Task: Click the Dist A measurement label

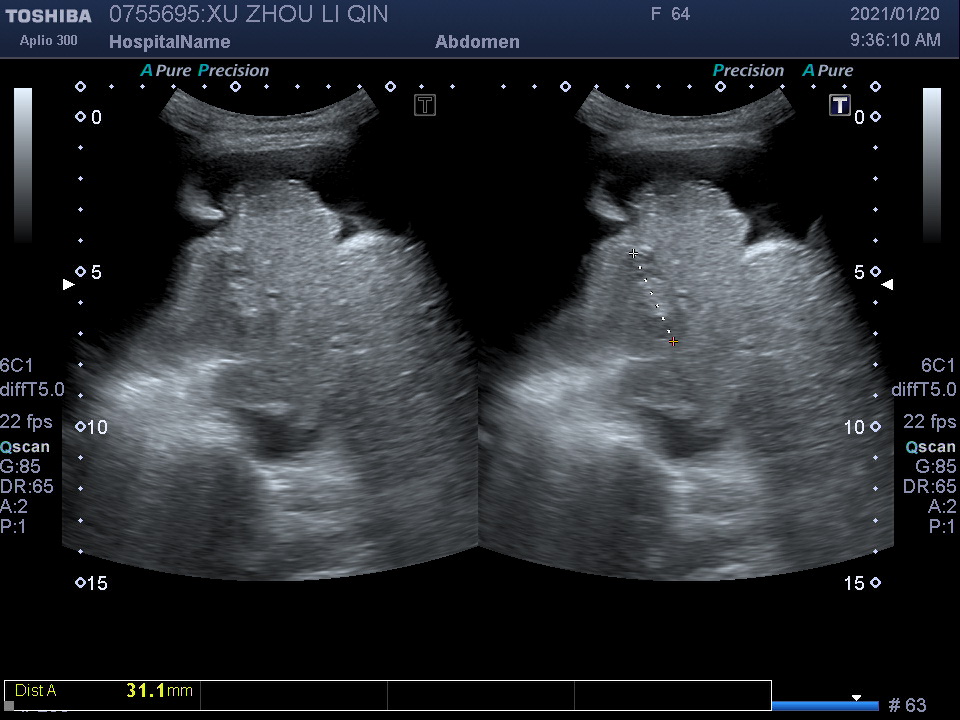Action: [36, 691]
